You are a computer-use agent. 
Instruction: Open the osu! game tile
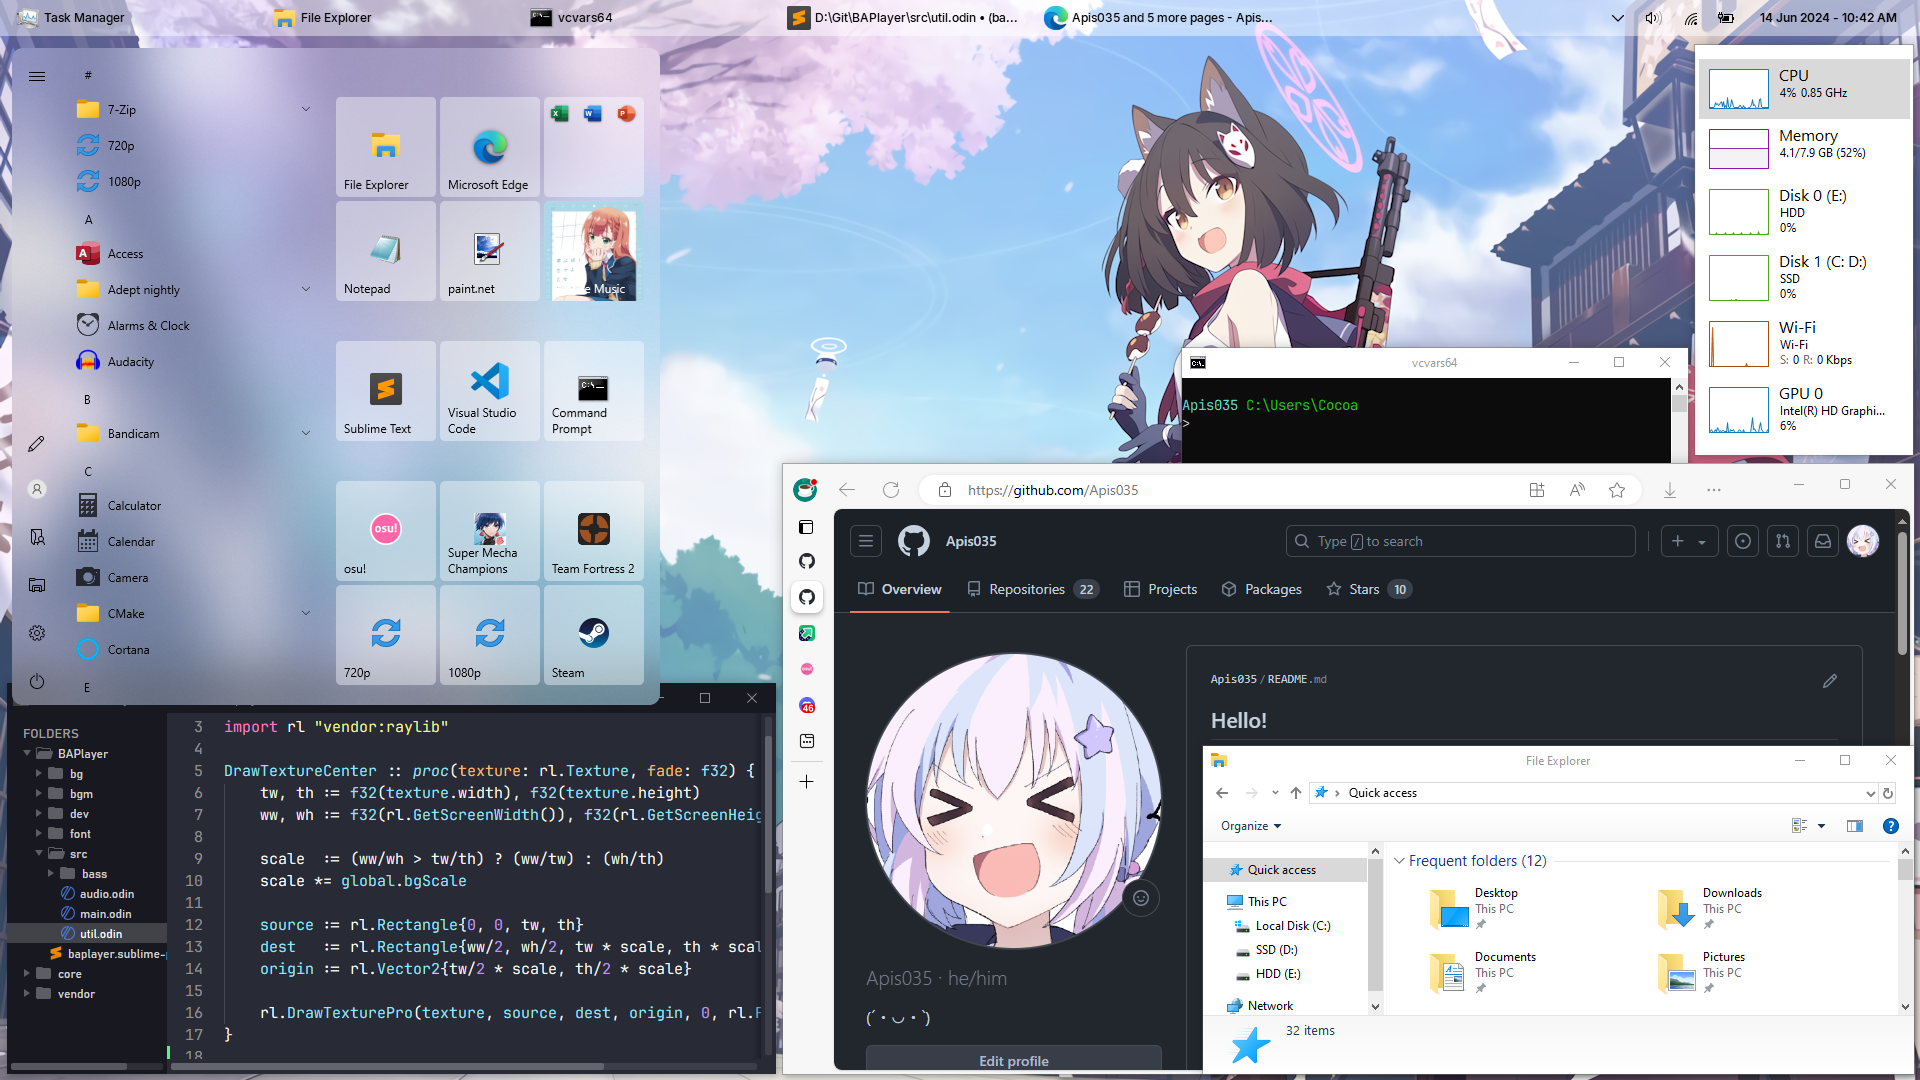(x=385, y=531)
